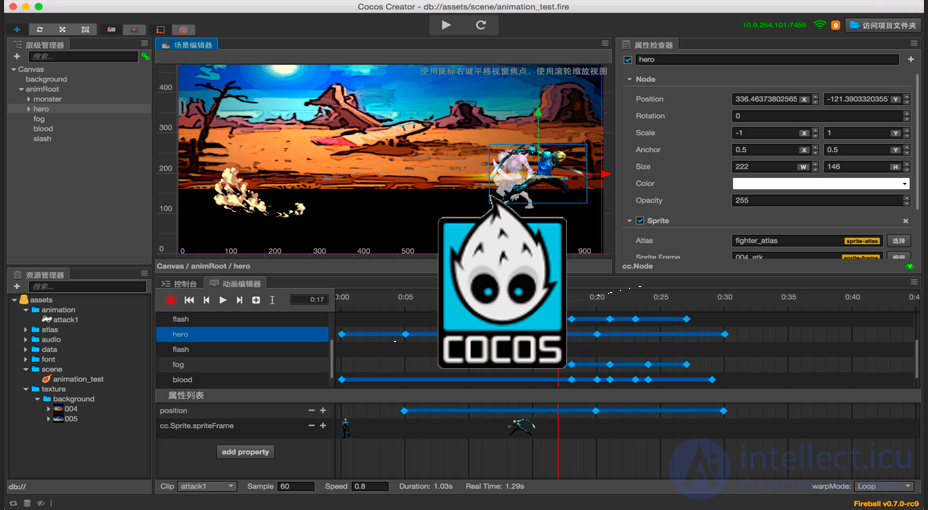
Task: Click the add property button
Action: [x=245, y=452]
